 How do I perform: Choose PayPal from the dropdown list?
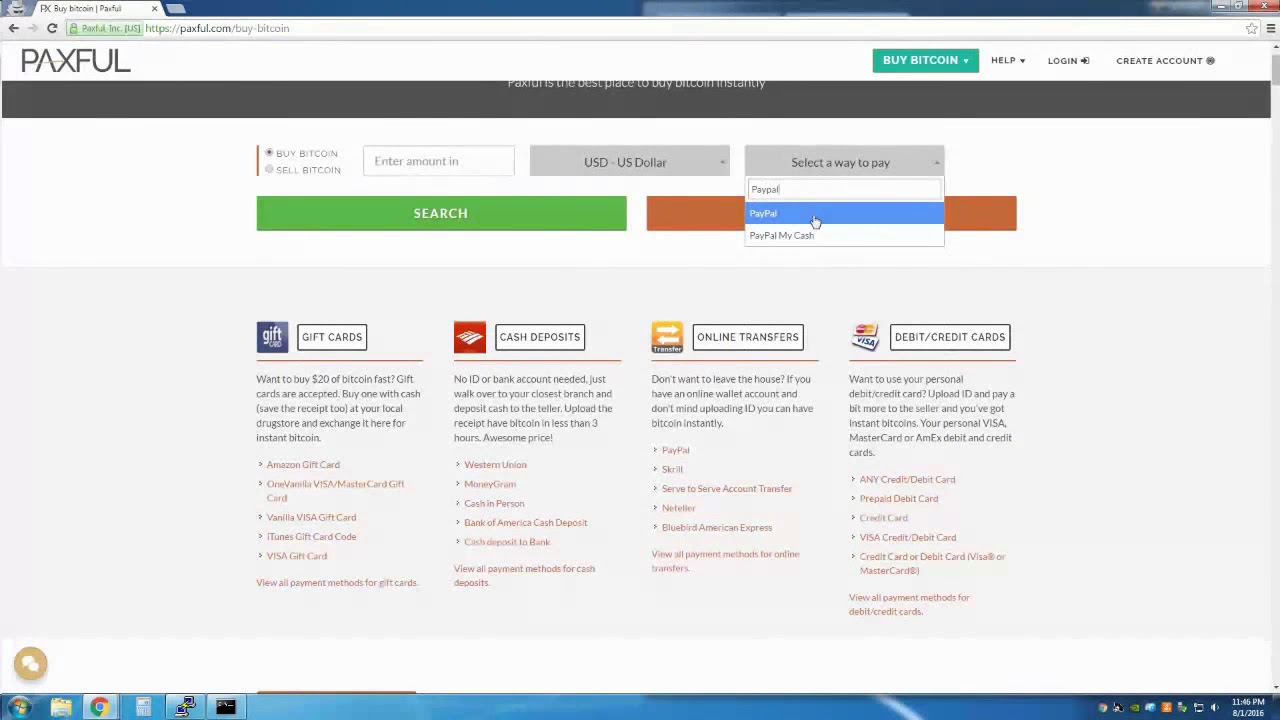[844, 213]
